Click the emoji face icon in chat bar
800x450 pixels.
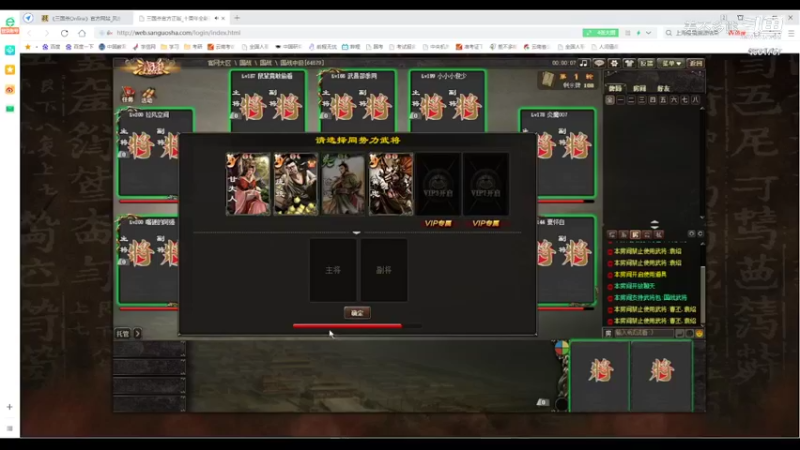coord(699,333)
